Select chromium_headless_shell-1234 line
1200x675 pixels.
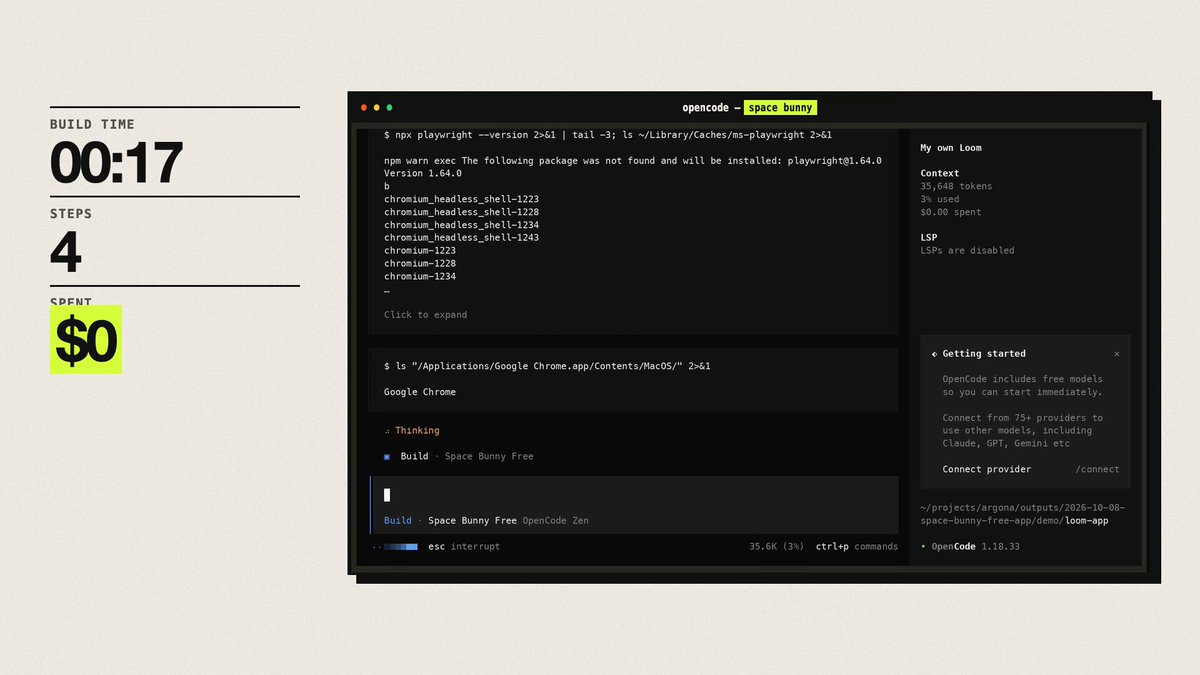tap(461, 225)
